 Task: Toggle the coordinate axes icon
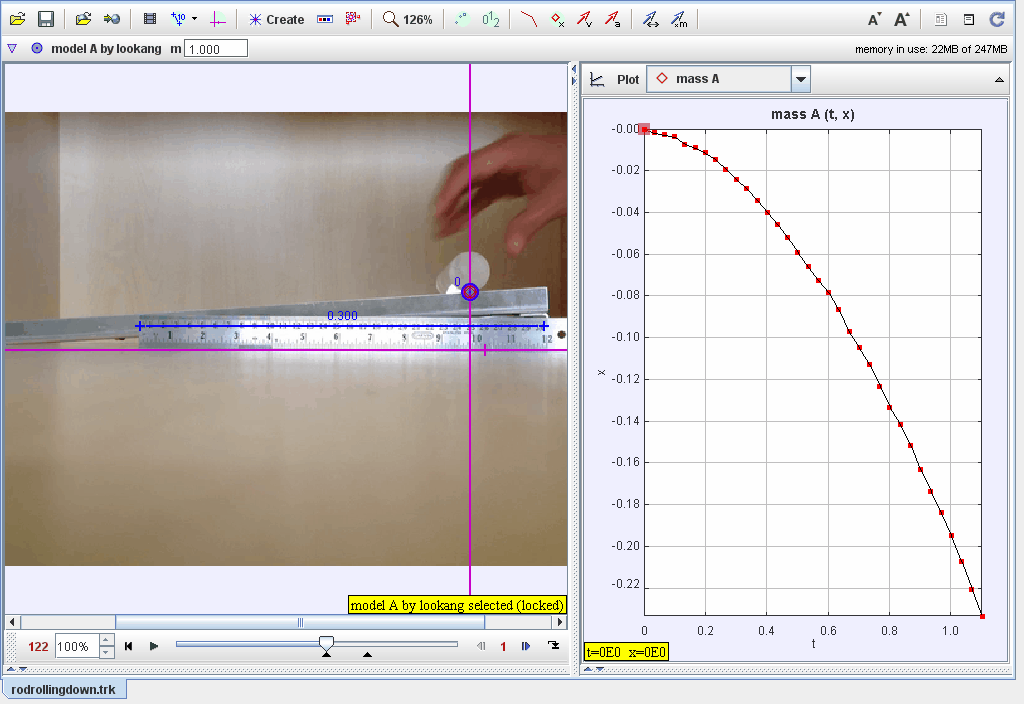coord(217,20)
